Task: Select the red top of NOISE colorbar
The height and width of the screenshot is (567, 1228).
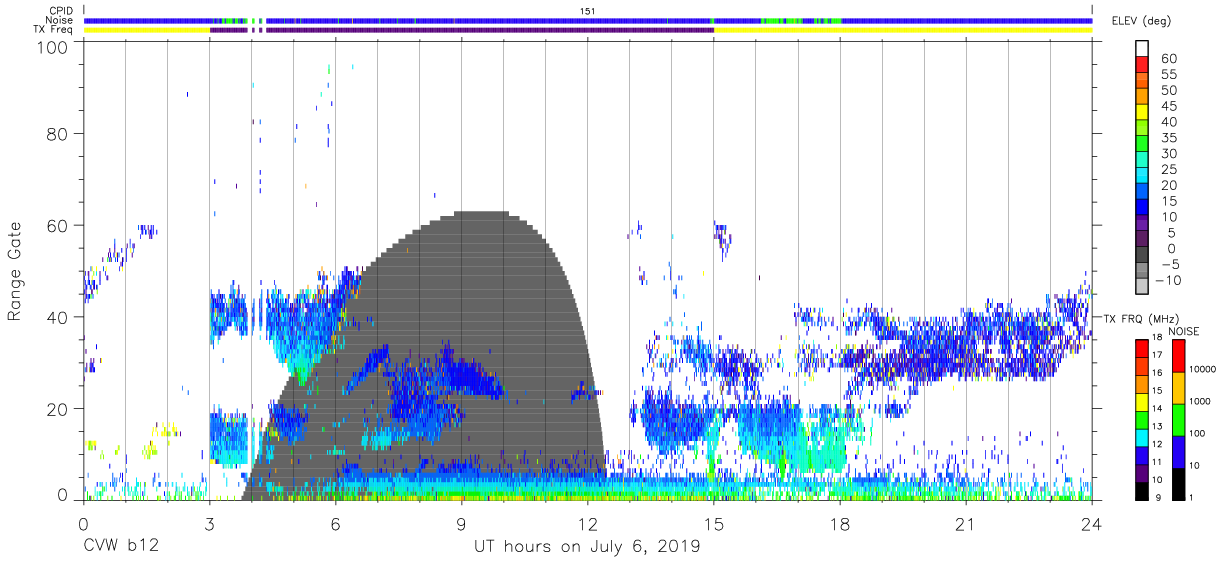Action: click(1178, 356)
